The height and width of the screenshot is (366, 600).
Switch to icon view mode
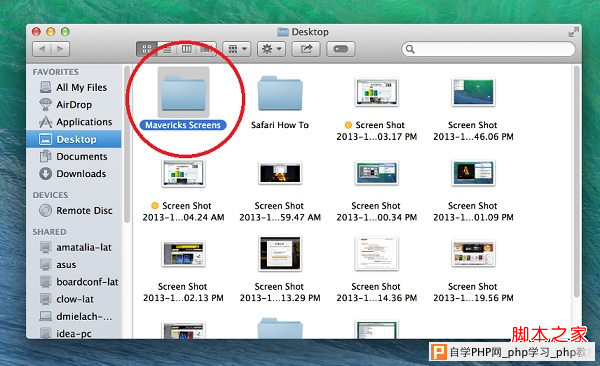(x=147, y=49)
